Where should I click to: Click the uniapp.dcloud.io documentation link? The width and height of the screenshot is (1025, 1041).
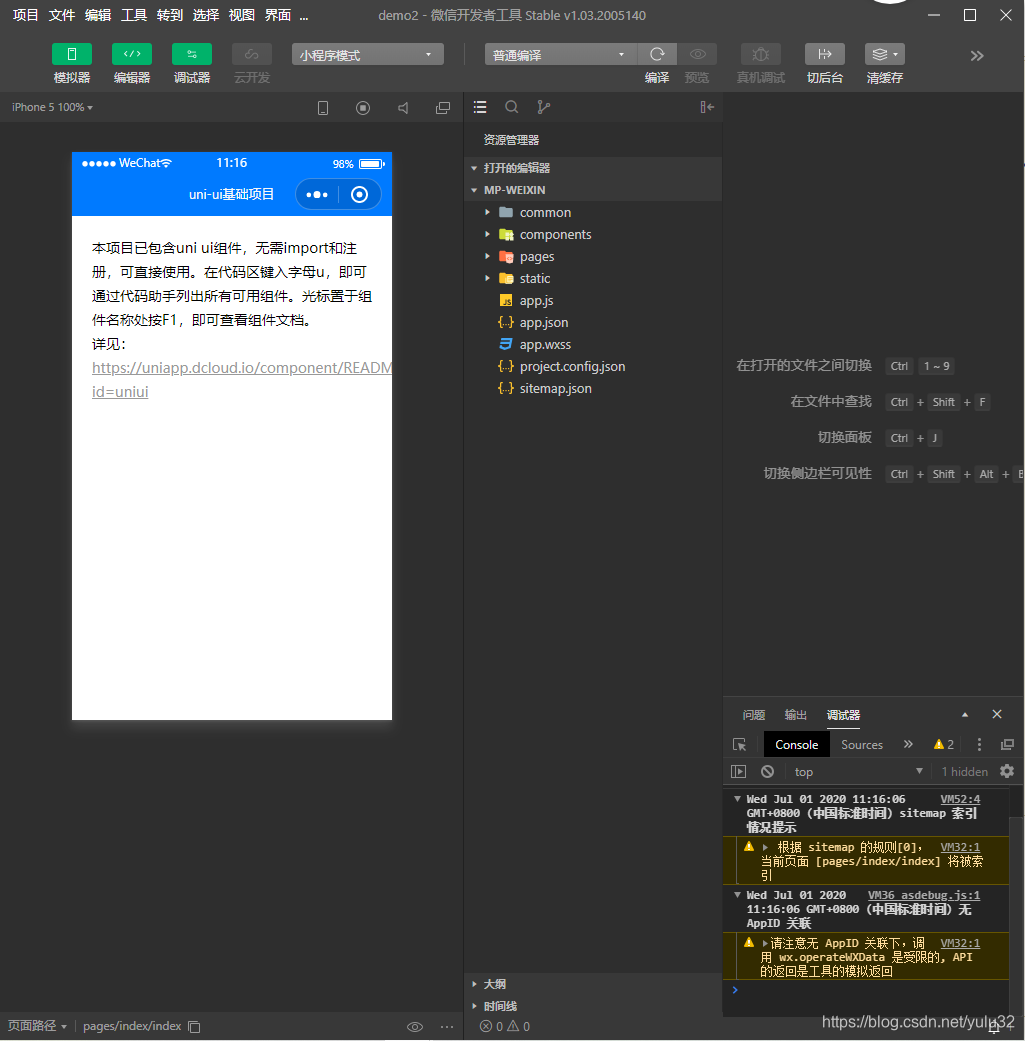click(x=241, y=368)
